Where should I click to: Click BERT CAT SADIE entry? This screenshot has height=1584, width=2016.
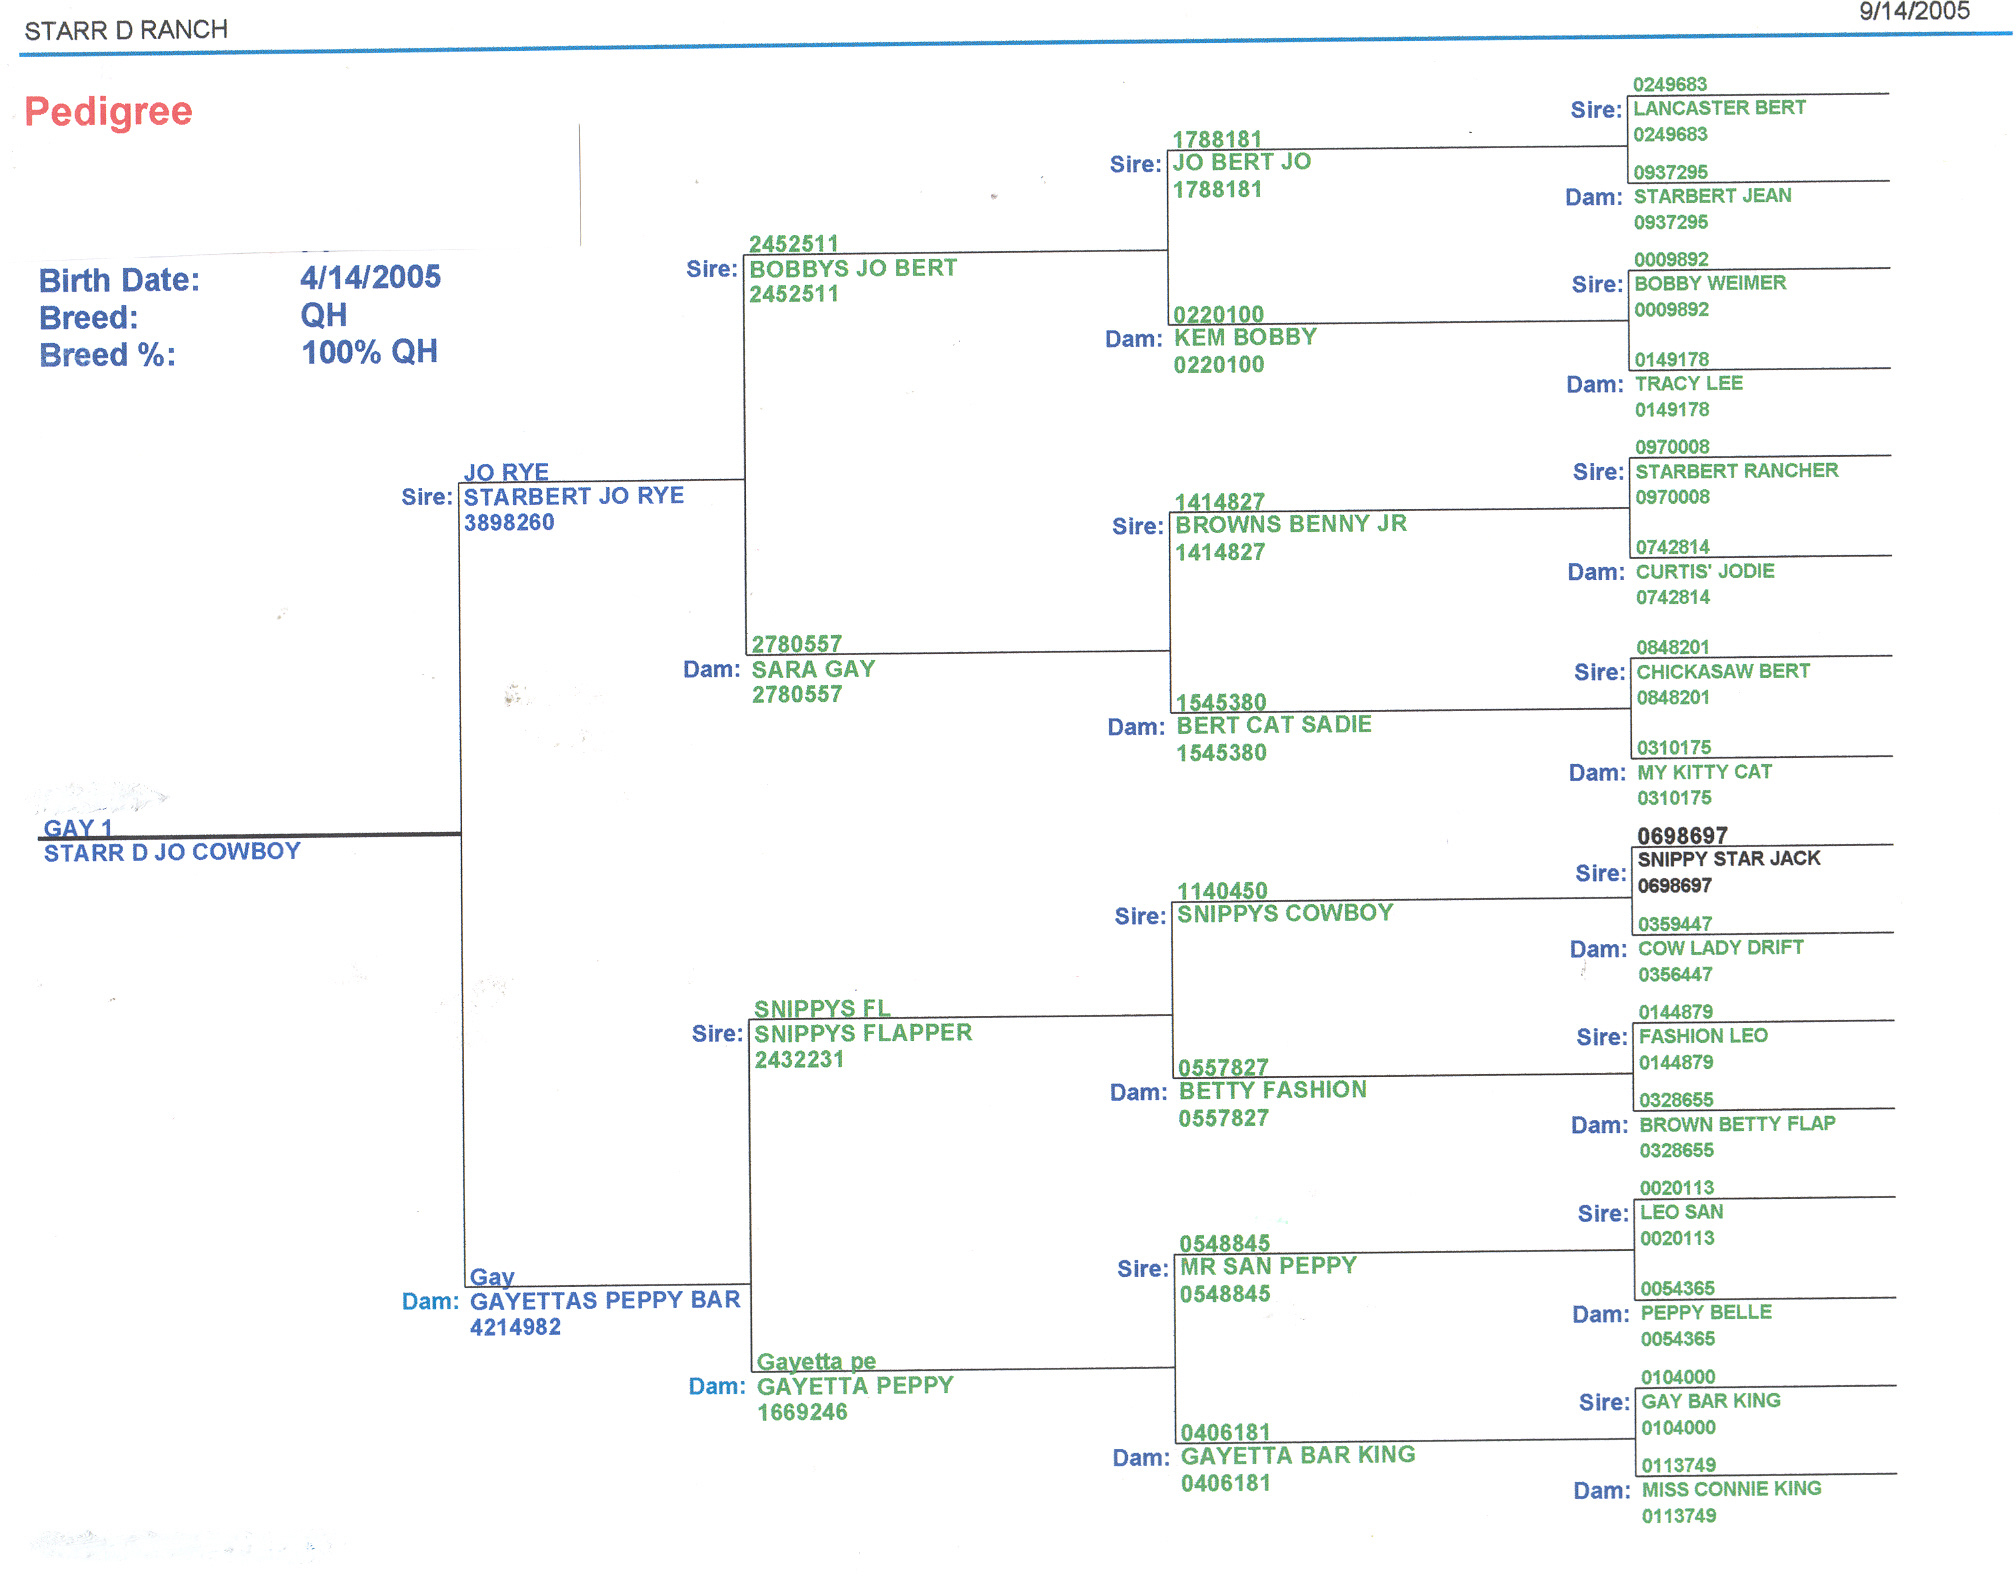click(1273, 725)
